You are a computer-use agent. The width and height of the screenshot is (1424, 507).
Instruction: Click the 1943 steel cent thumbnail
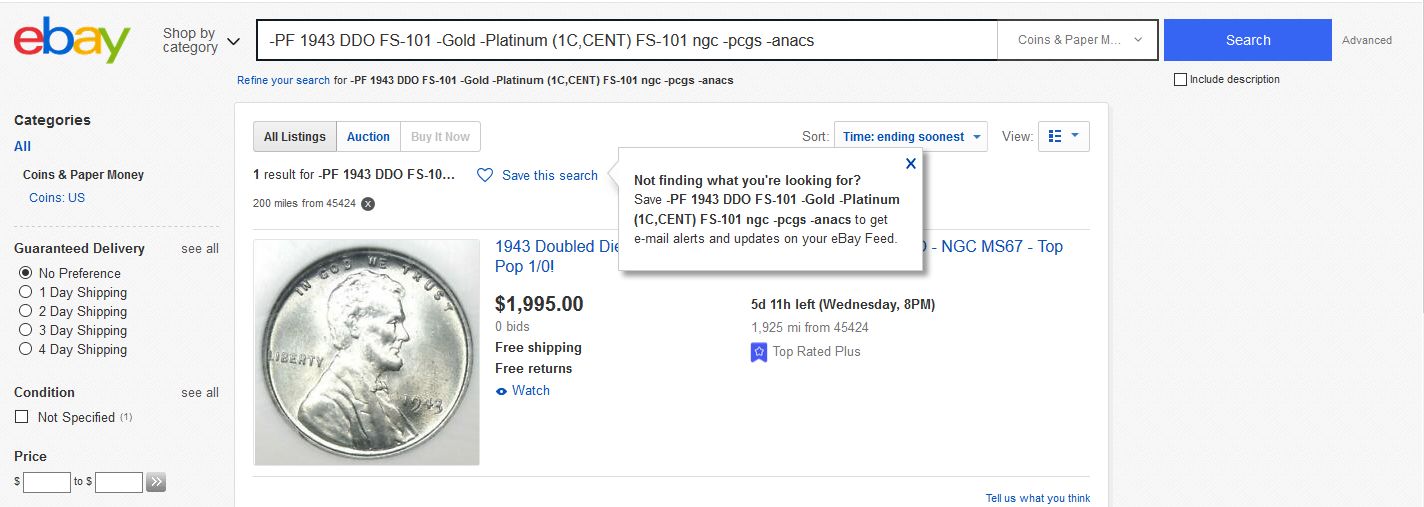click(x=367, y=352)
